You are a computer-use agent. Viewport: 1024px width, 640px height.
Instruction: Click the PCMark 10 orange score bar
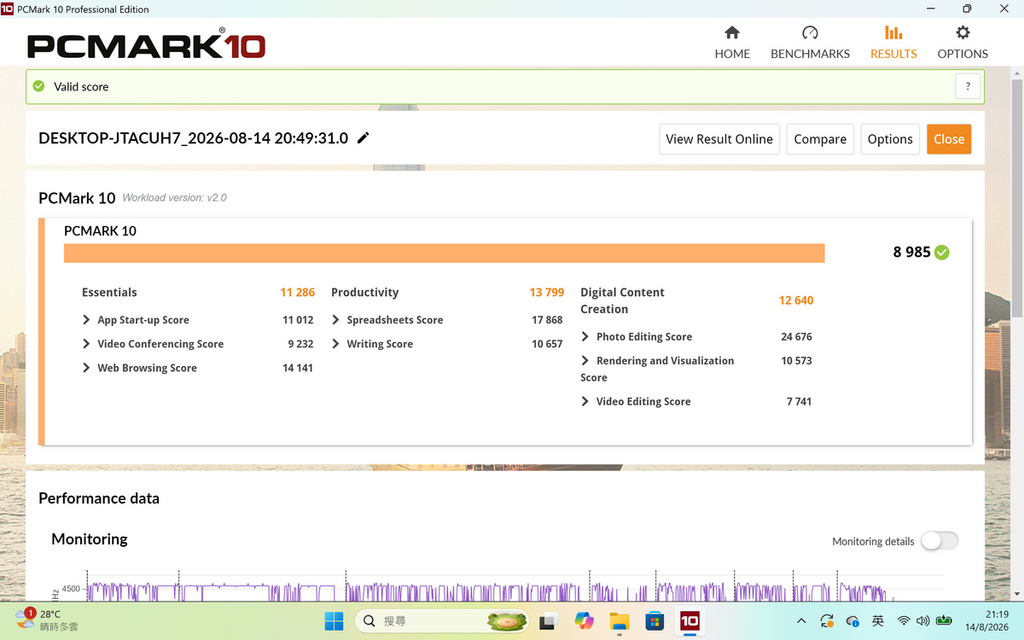pyautogui.click(x=444, y=253)
